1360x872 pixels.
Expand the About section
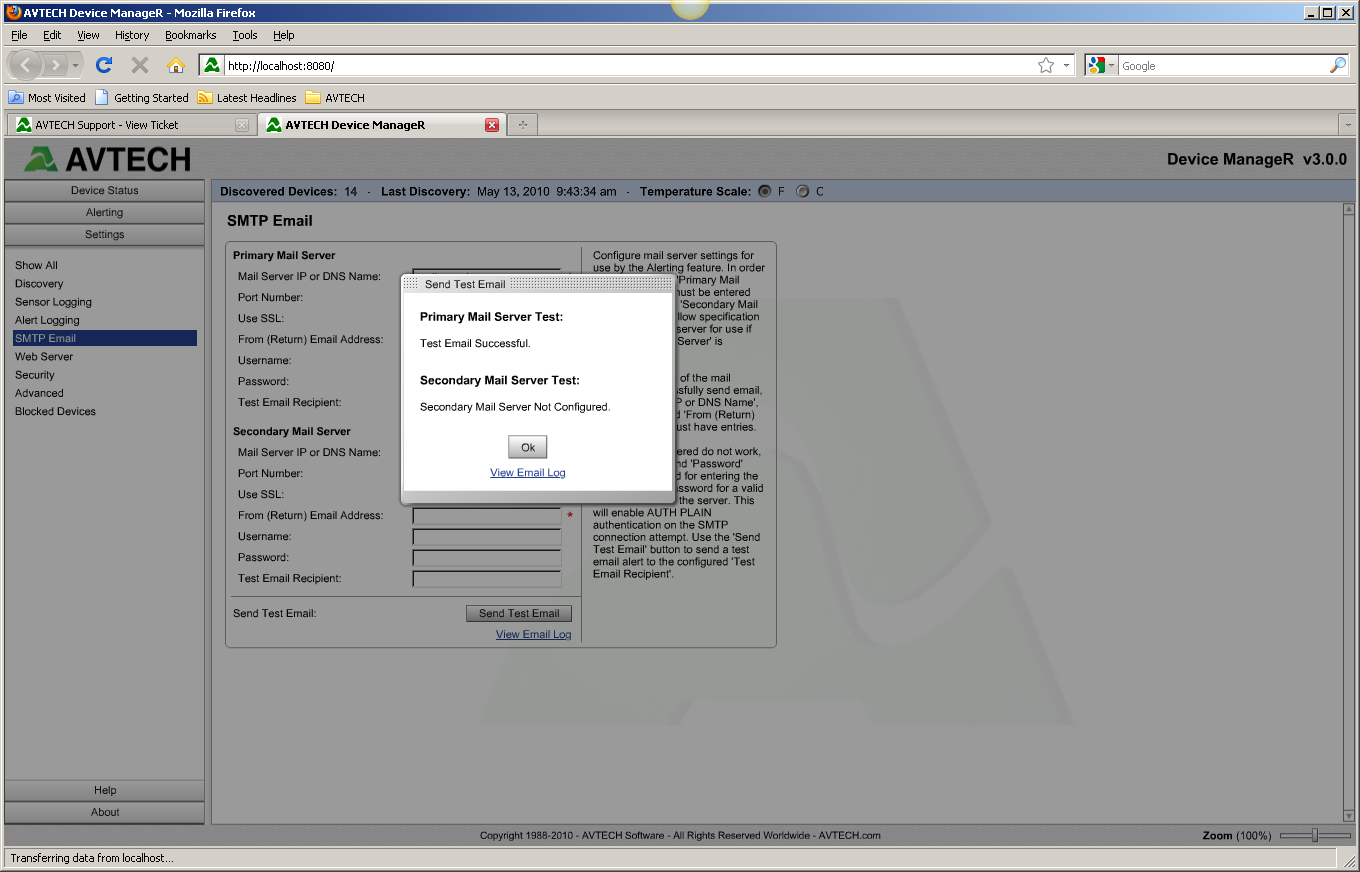(x=104, y=812)
